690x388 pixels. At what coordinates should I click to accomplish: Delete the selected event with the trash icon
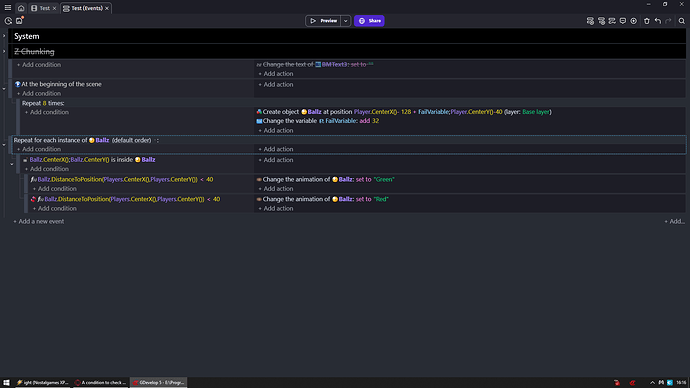(646, 21)
